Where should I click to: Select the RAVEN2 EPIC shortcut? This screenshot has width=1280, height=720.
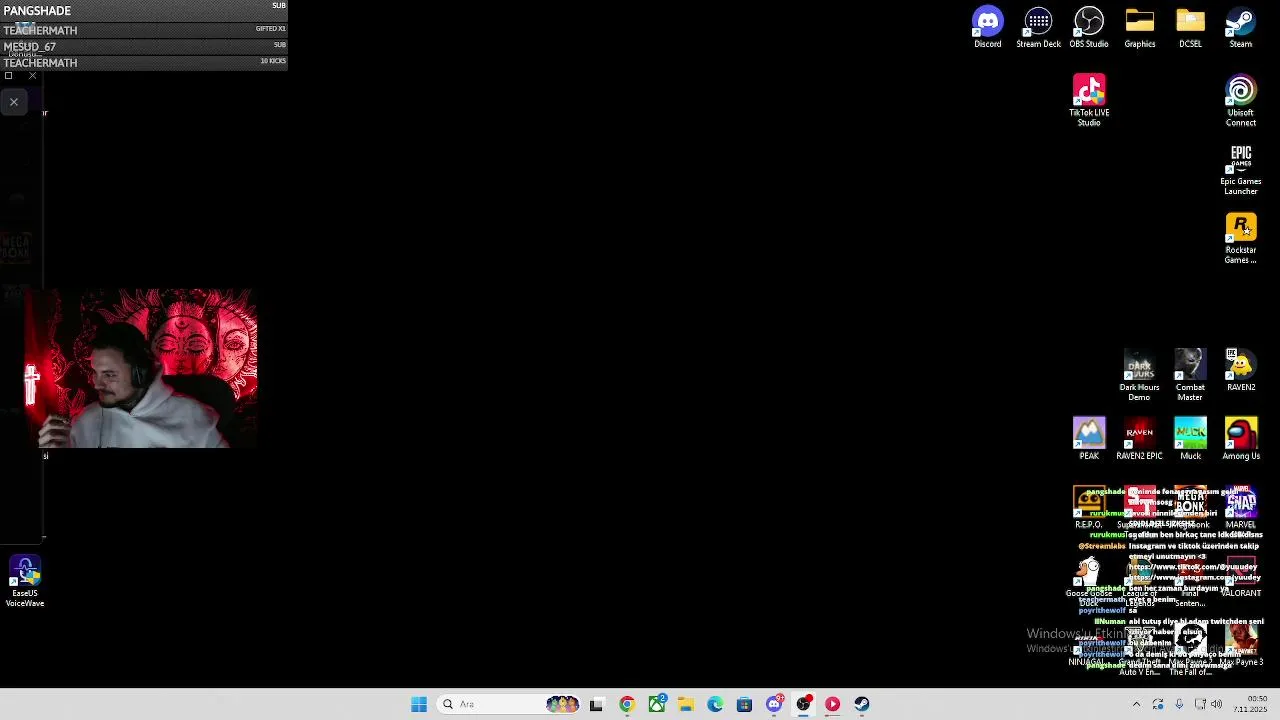[1139, 439]
